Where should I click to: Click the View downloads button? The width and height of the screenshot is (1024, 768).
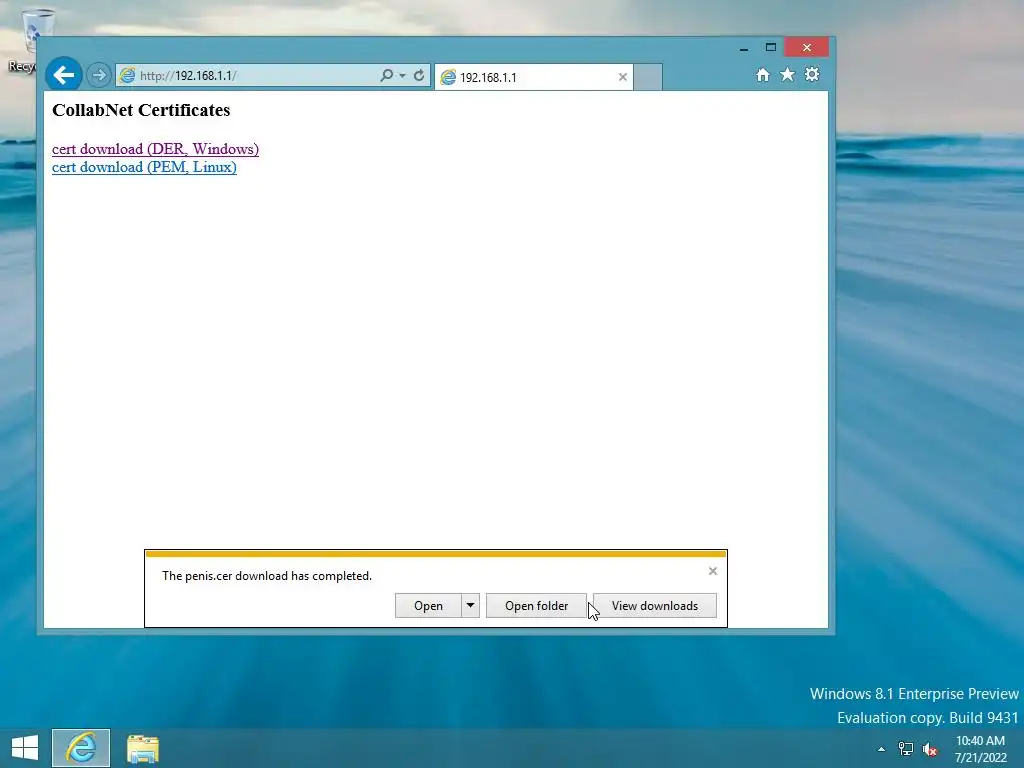[x=654, y=605]
